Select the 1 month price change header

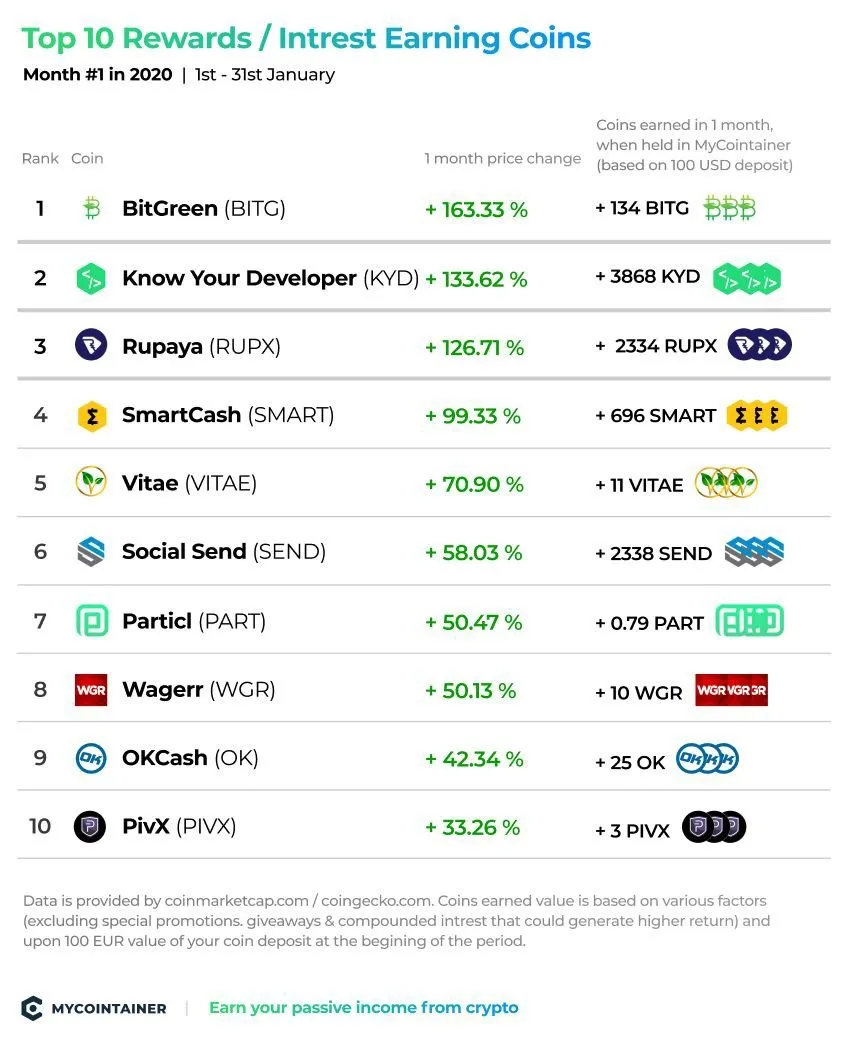[503, 158]
